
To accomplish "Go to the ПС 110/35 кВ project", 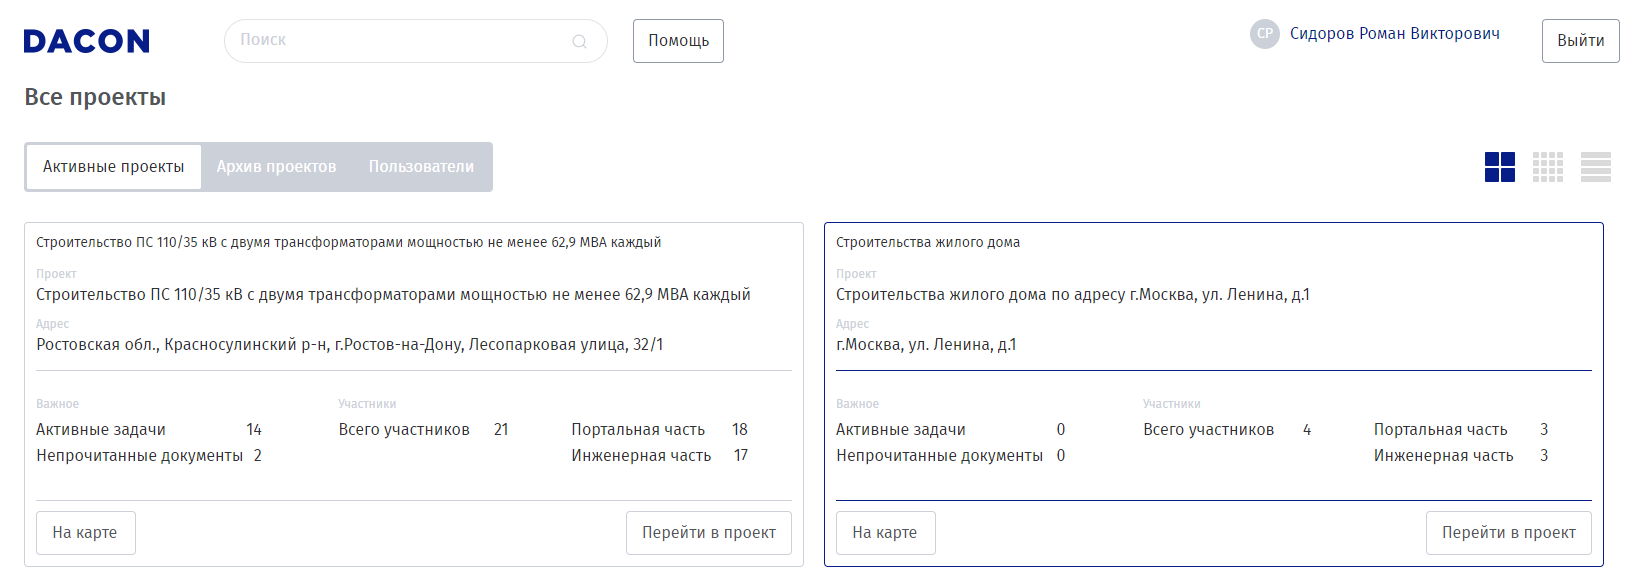I will coord(708,533).
